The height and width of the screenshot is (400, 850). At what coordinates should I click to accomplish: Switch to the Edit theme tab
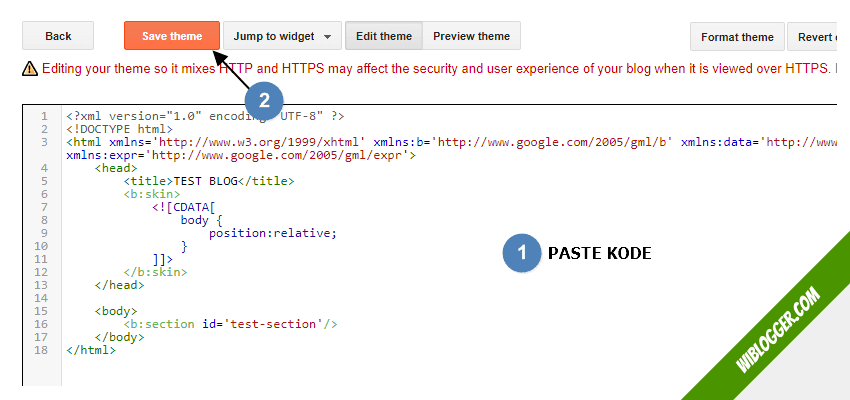[383, 36]
